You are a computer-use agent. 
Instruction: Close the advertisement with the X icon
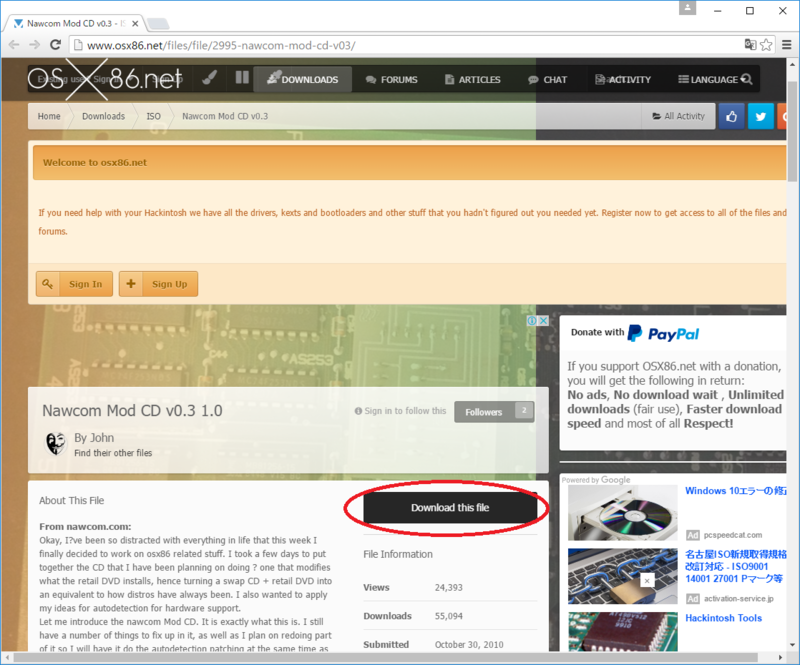coord(543,321)
